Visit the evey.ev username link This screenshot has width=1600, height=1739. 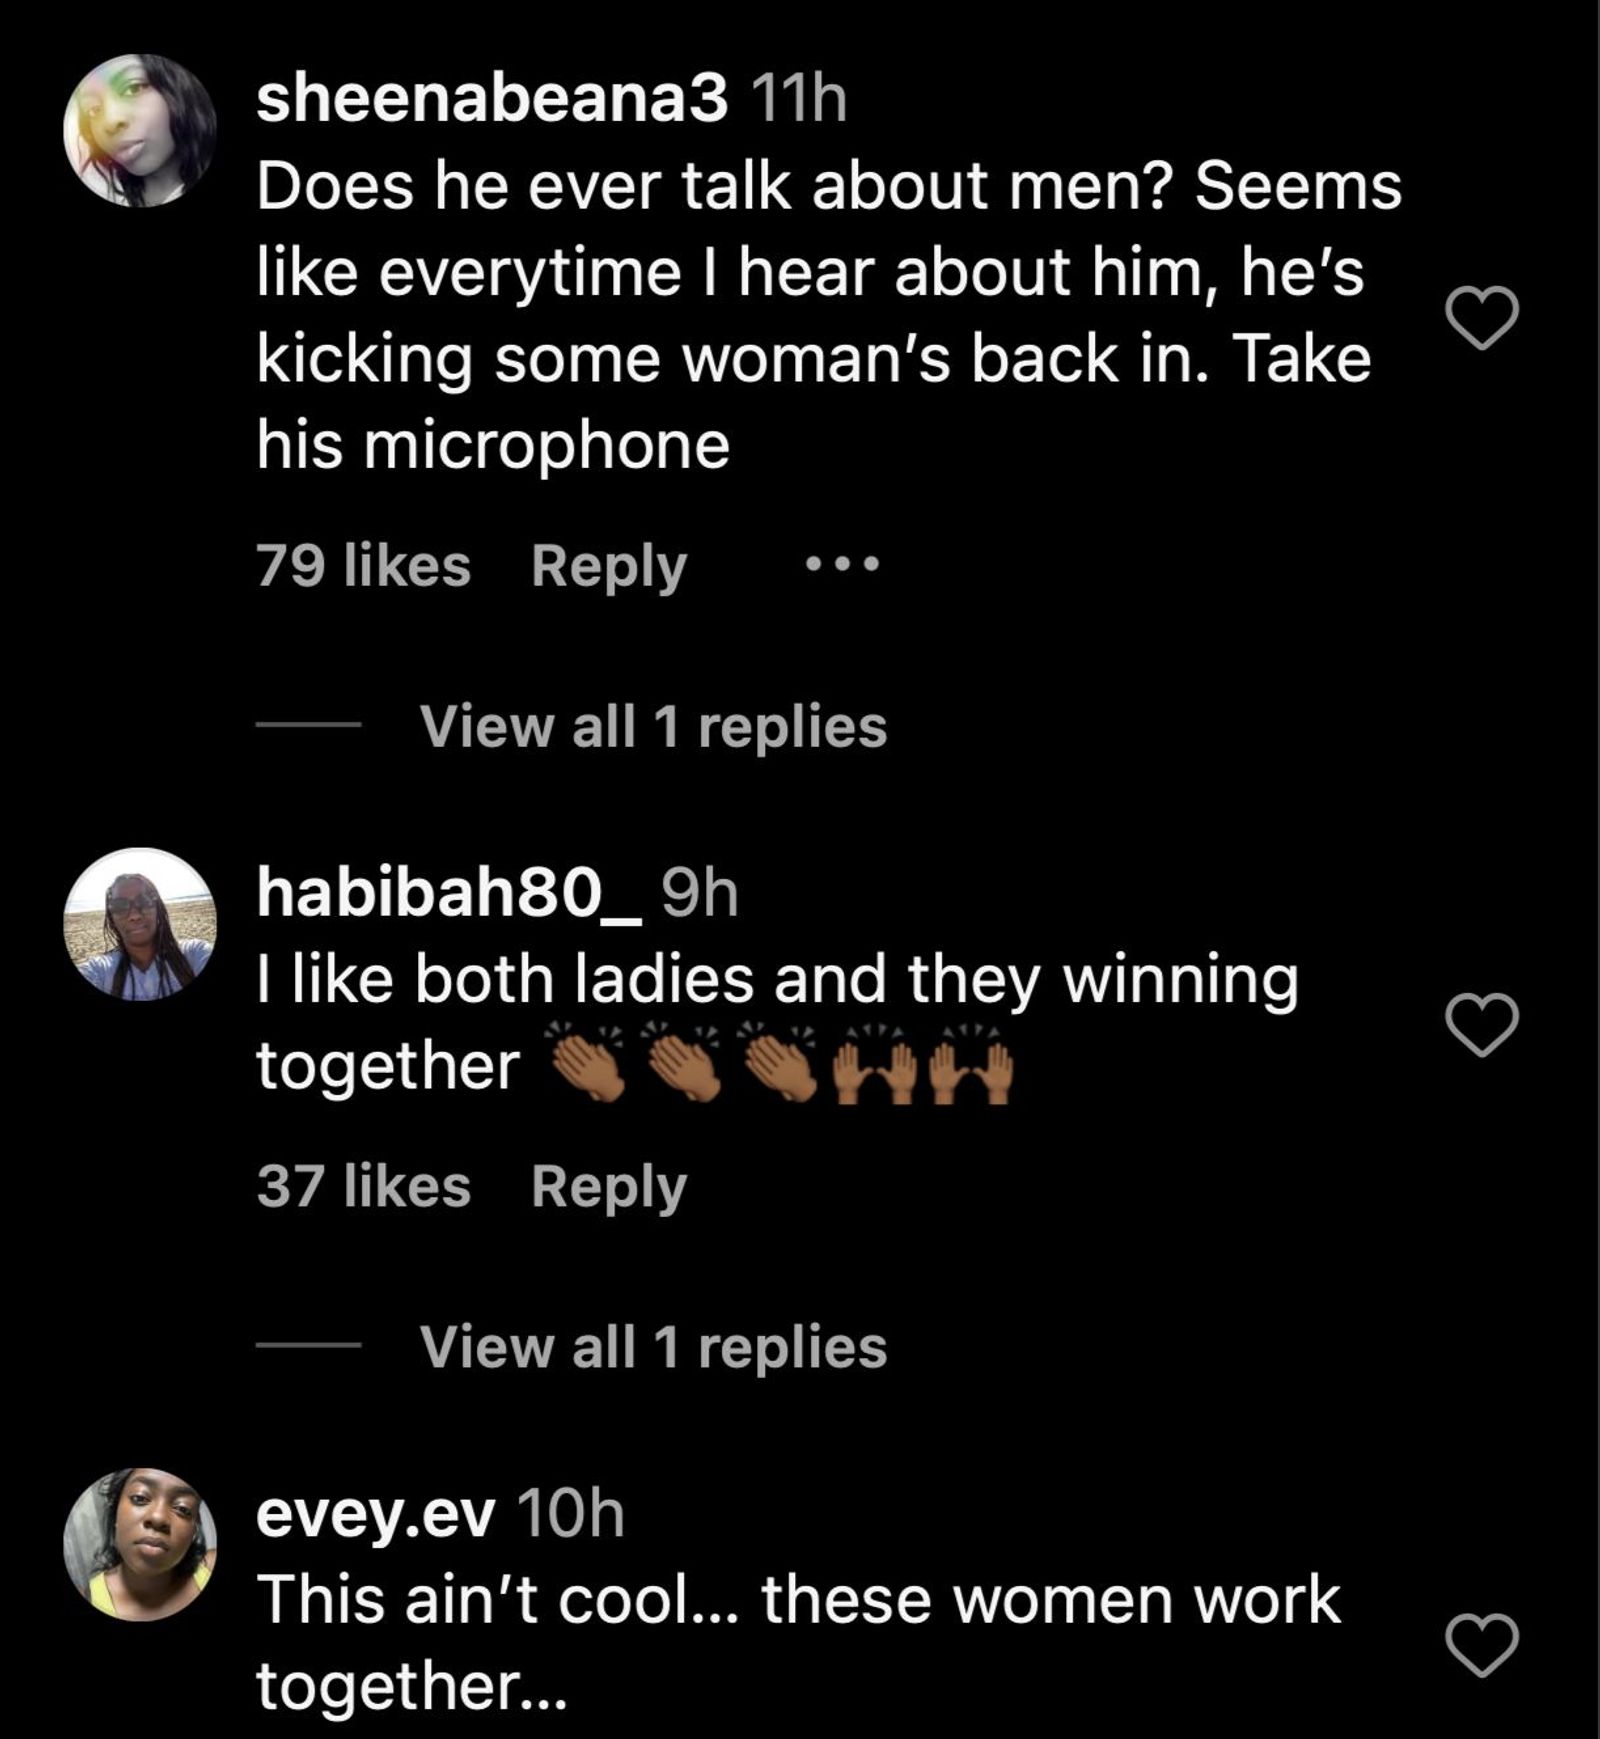click(375, 1515)
